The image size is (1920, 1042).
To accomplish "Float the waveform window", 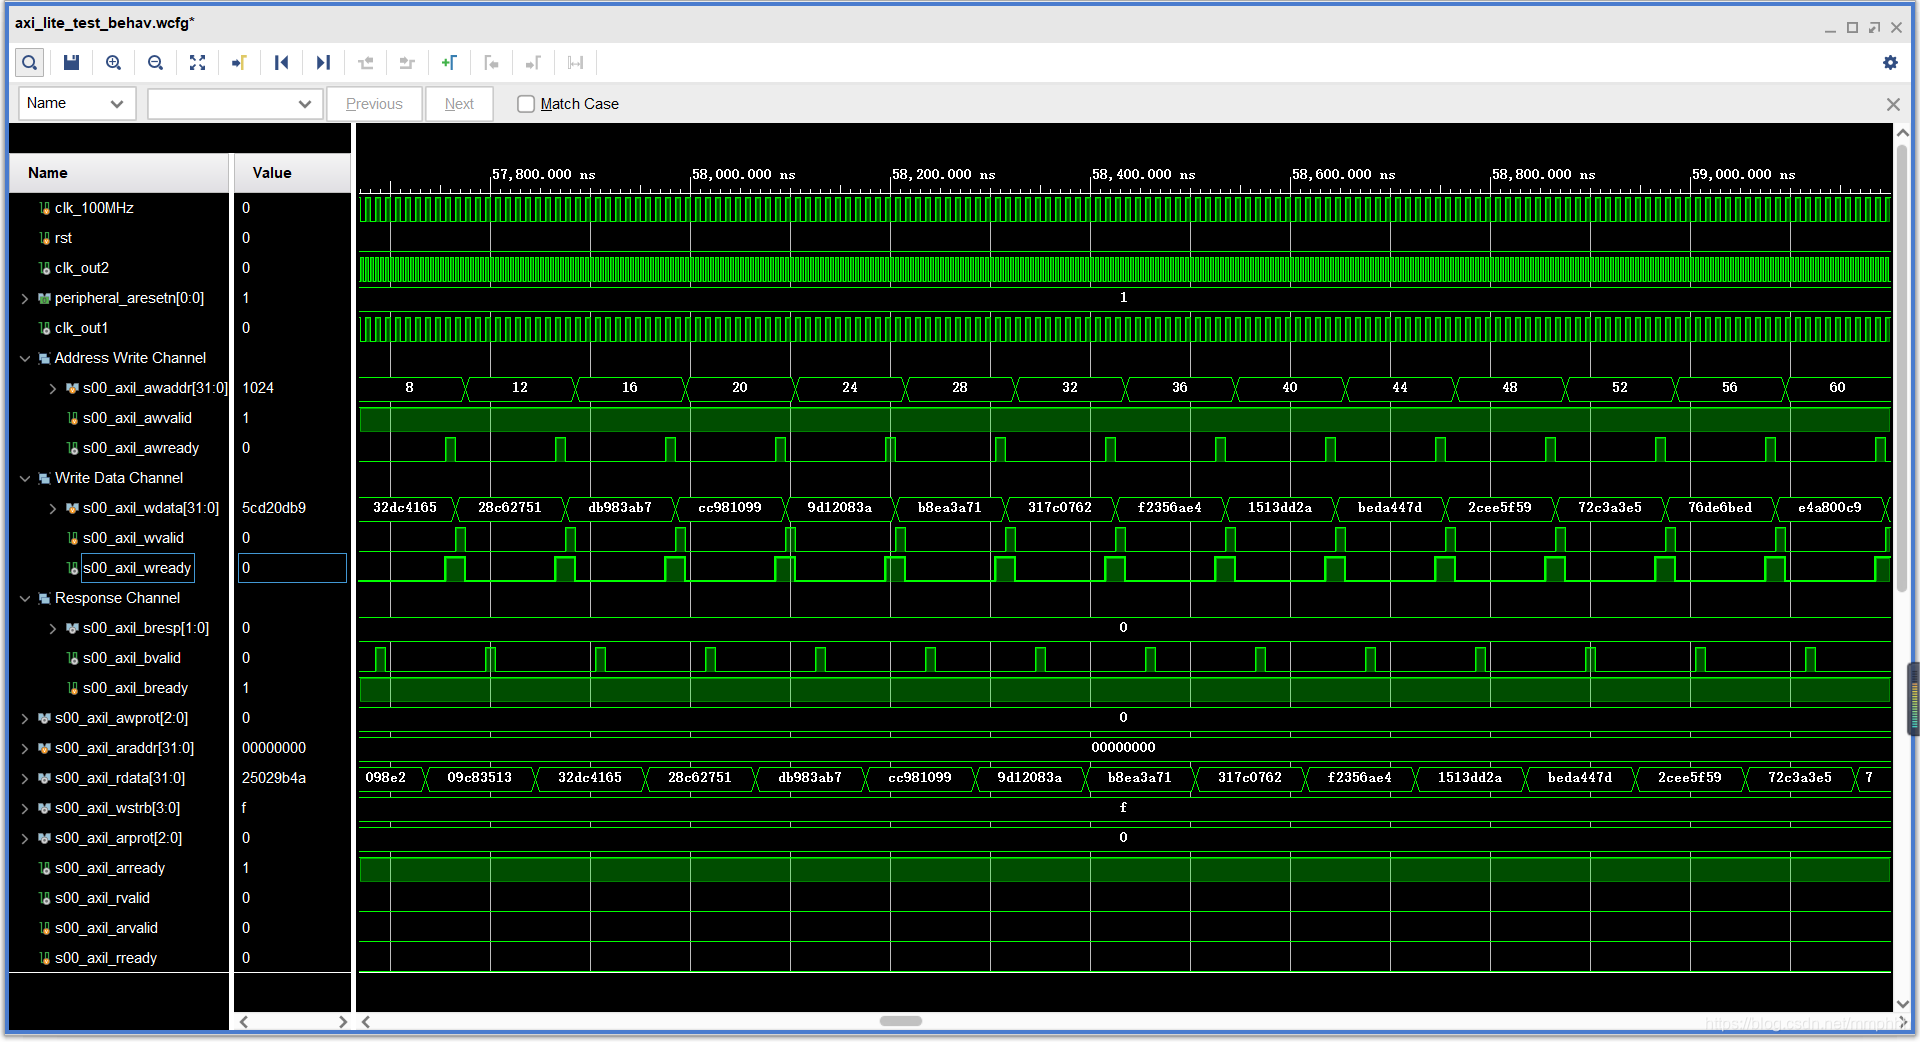I will coord(1874,27).
